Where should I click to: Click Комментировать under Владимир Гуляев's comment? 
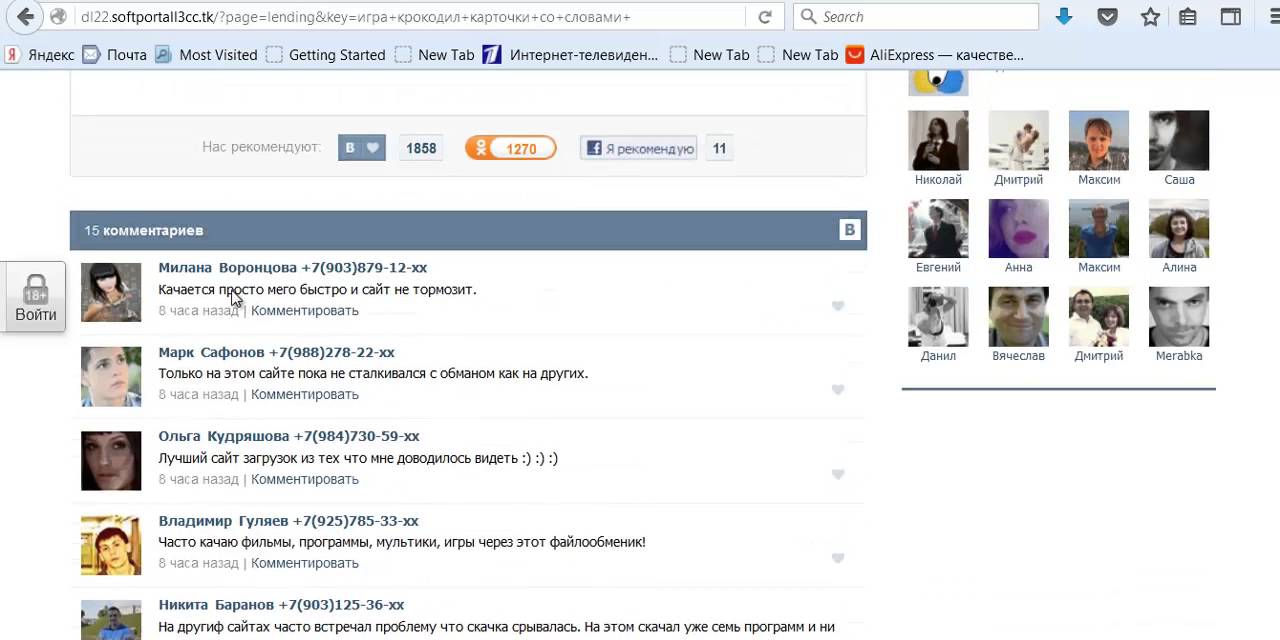click(305, 563)
